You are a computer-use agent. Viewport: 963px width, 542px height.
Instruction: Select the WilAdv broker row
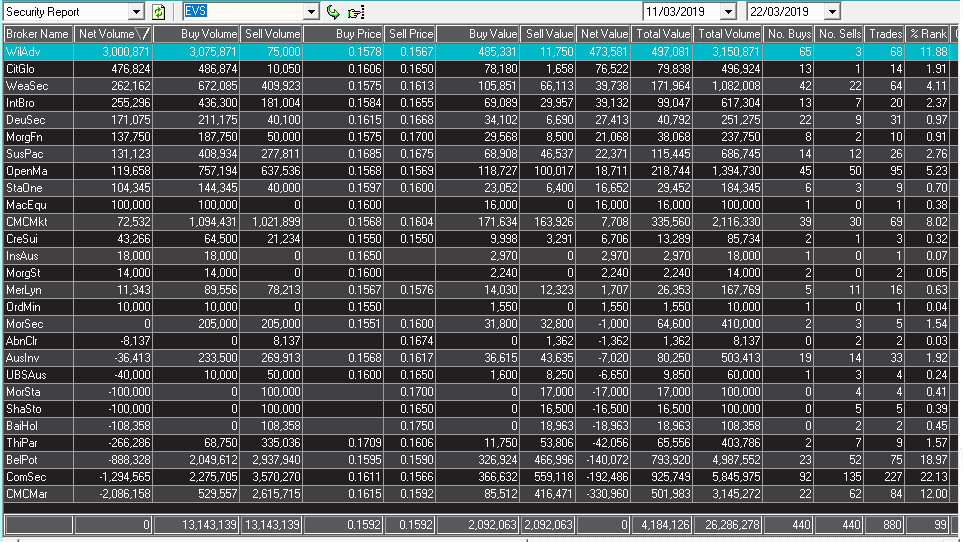tap(480, 52)
